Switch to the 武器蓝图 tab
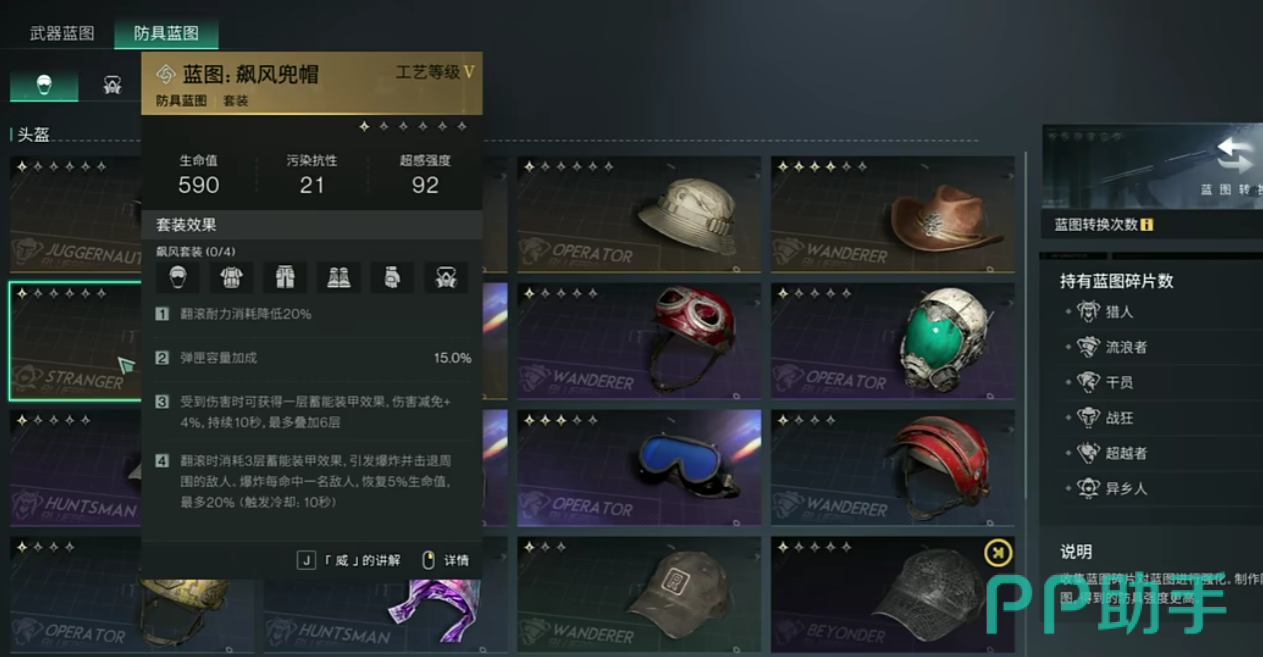 coord(62,33)
